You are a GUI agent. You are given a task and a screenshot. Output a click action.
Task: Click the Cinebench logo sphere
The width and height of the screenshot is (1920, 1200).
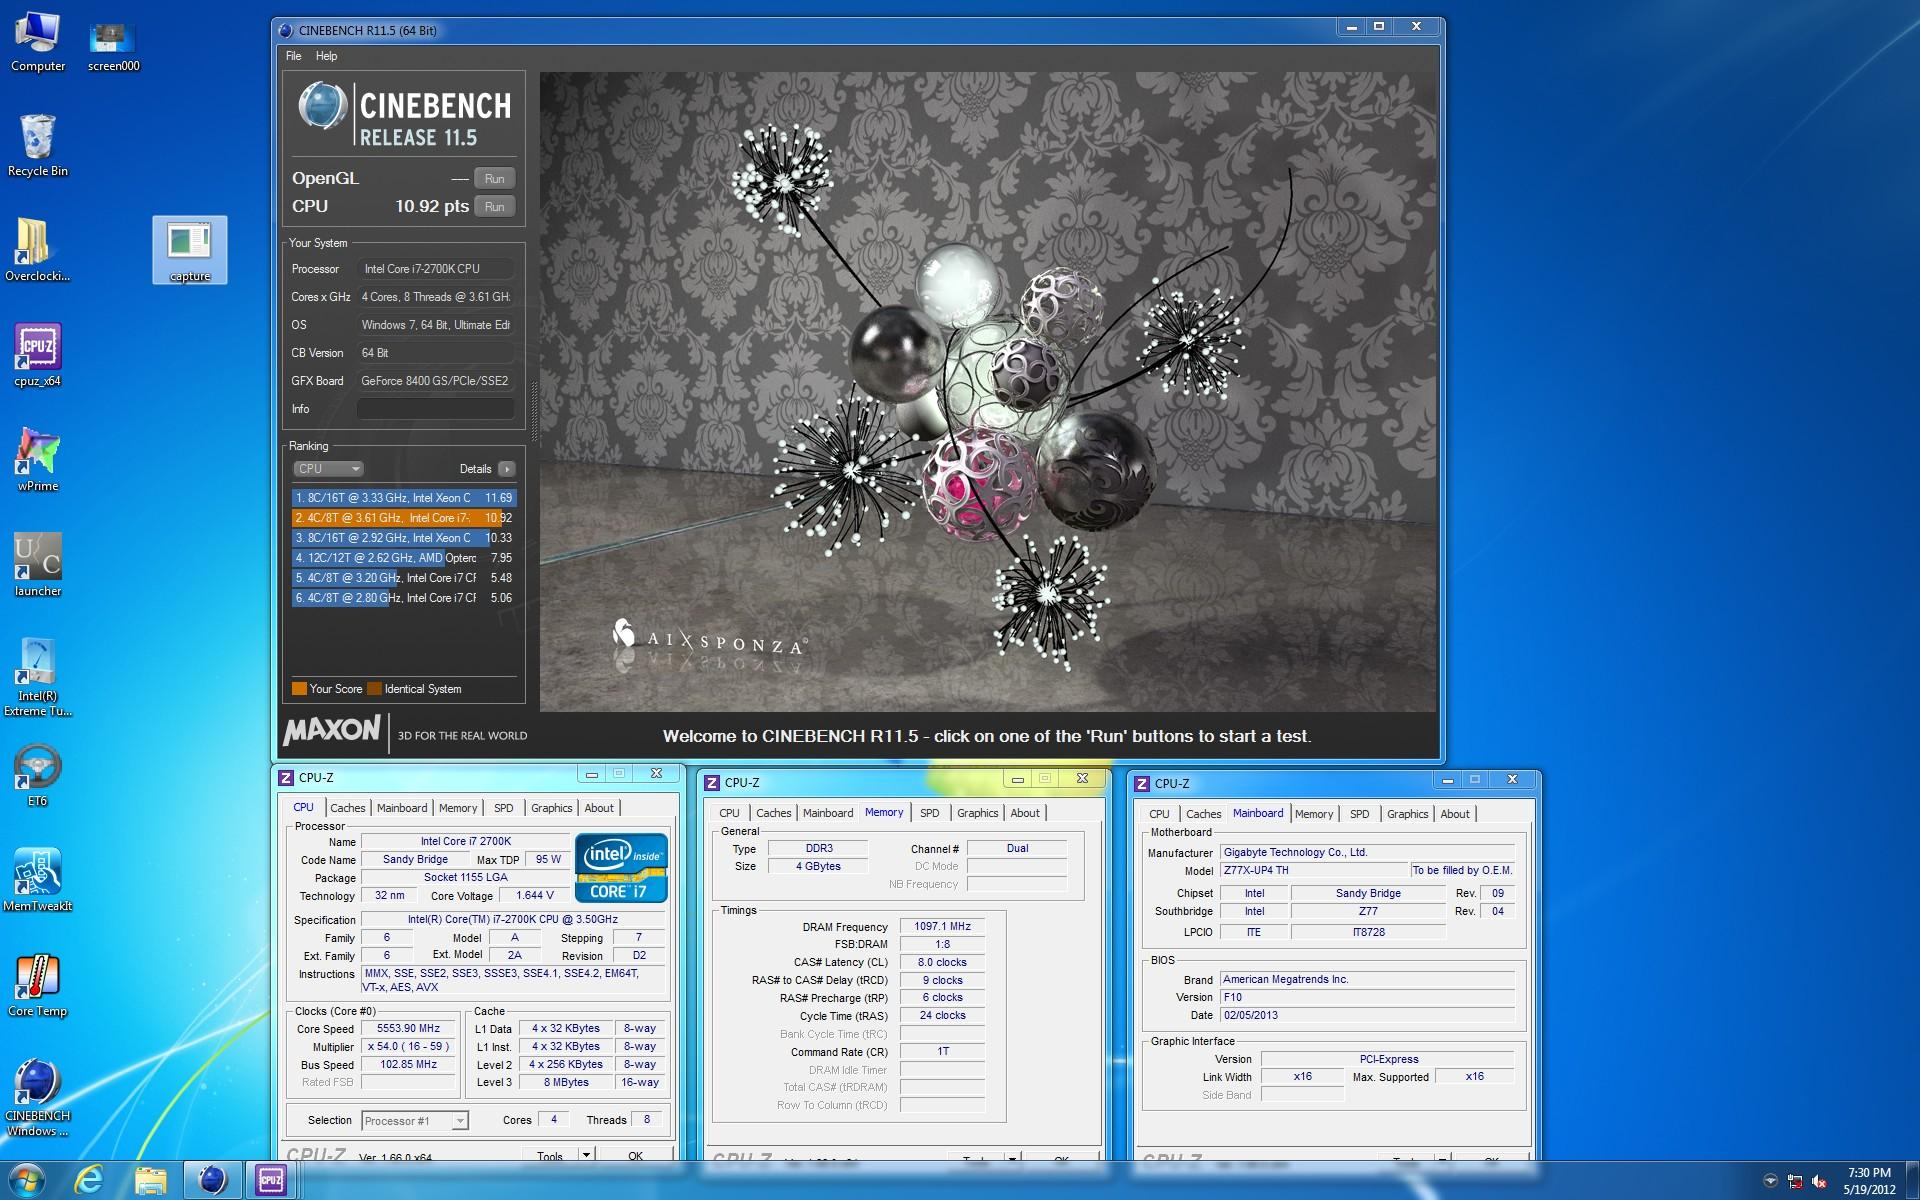(322, 106)
